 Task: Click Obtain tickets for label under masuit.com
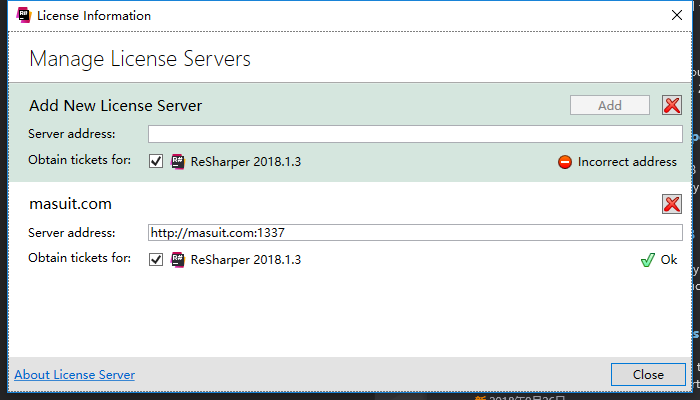point(79,258)
